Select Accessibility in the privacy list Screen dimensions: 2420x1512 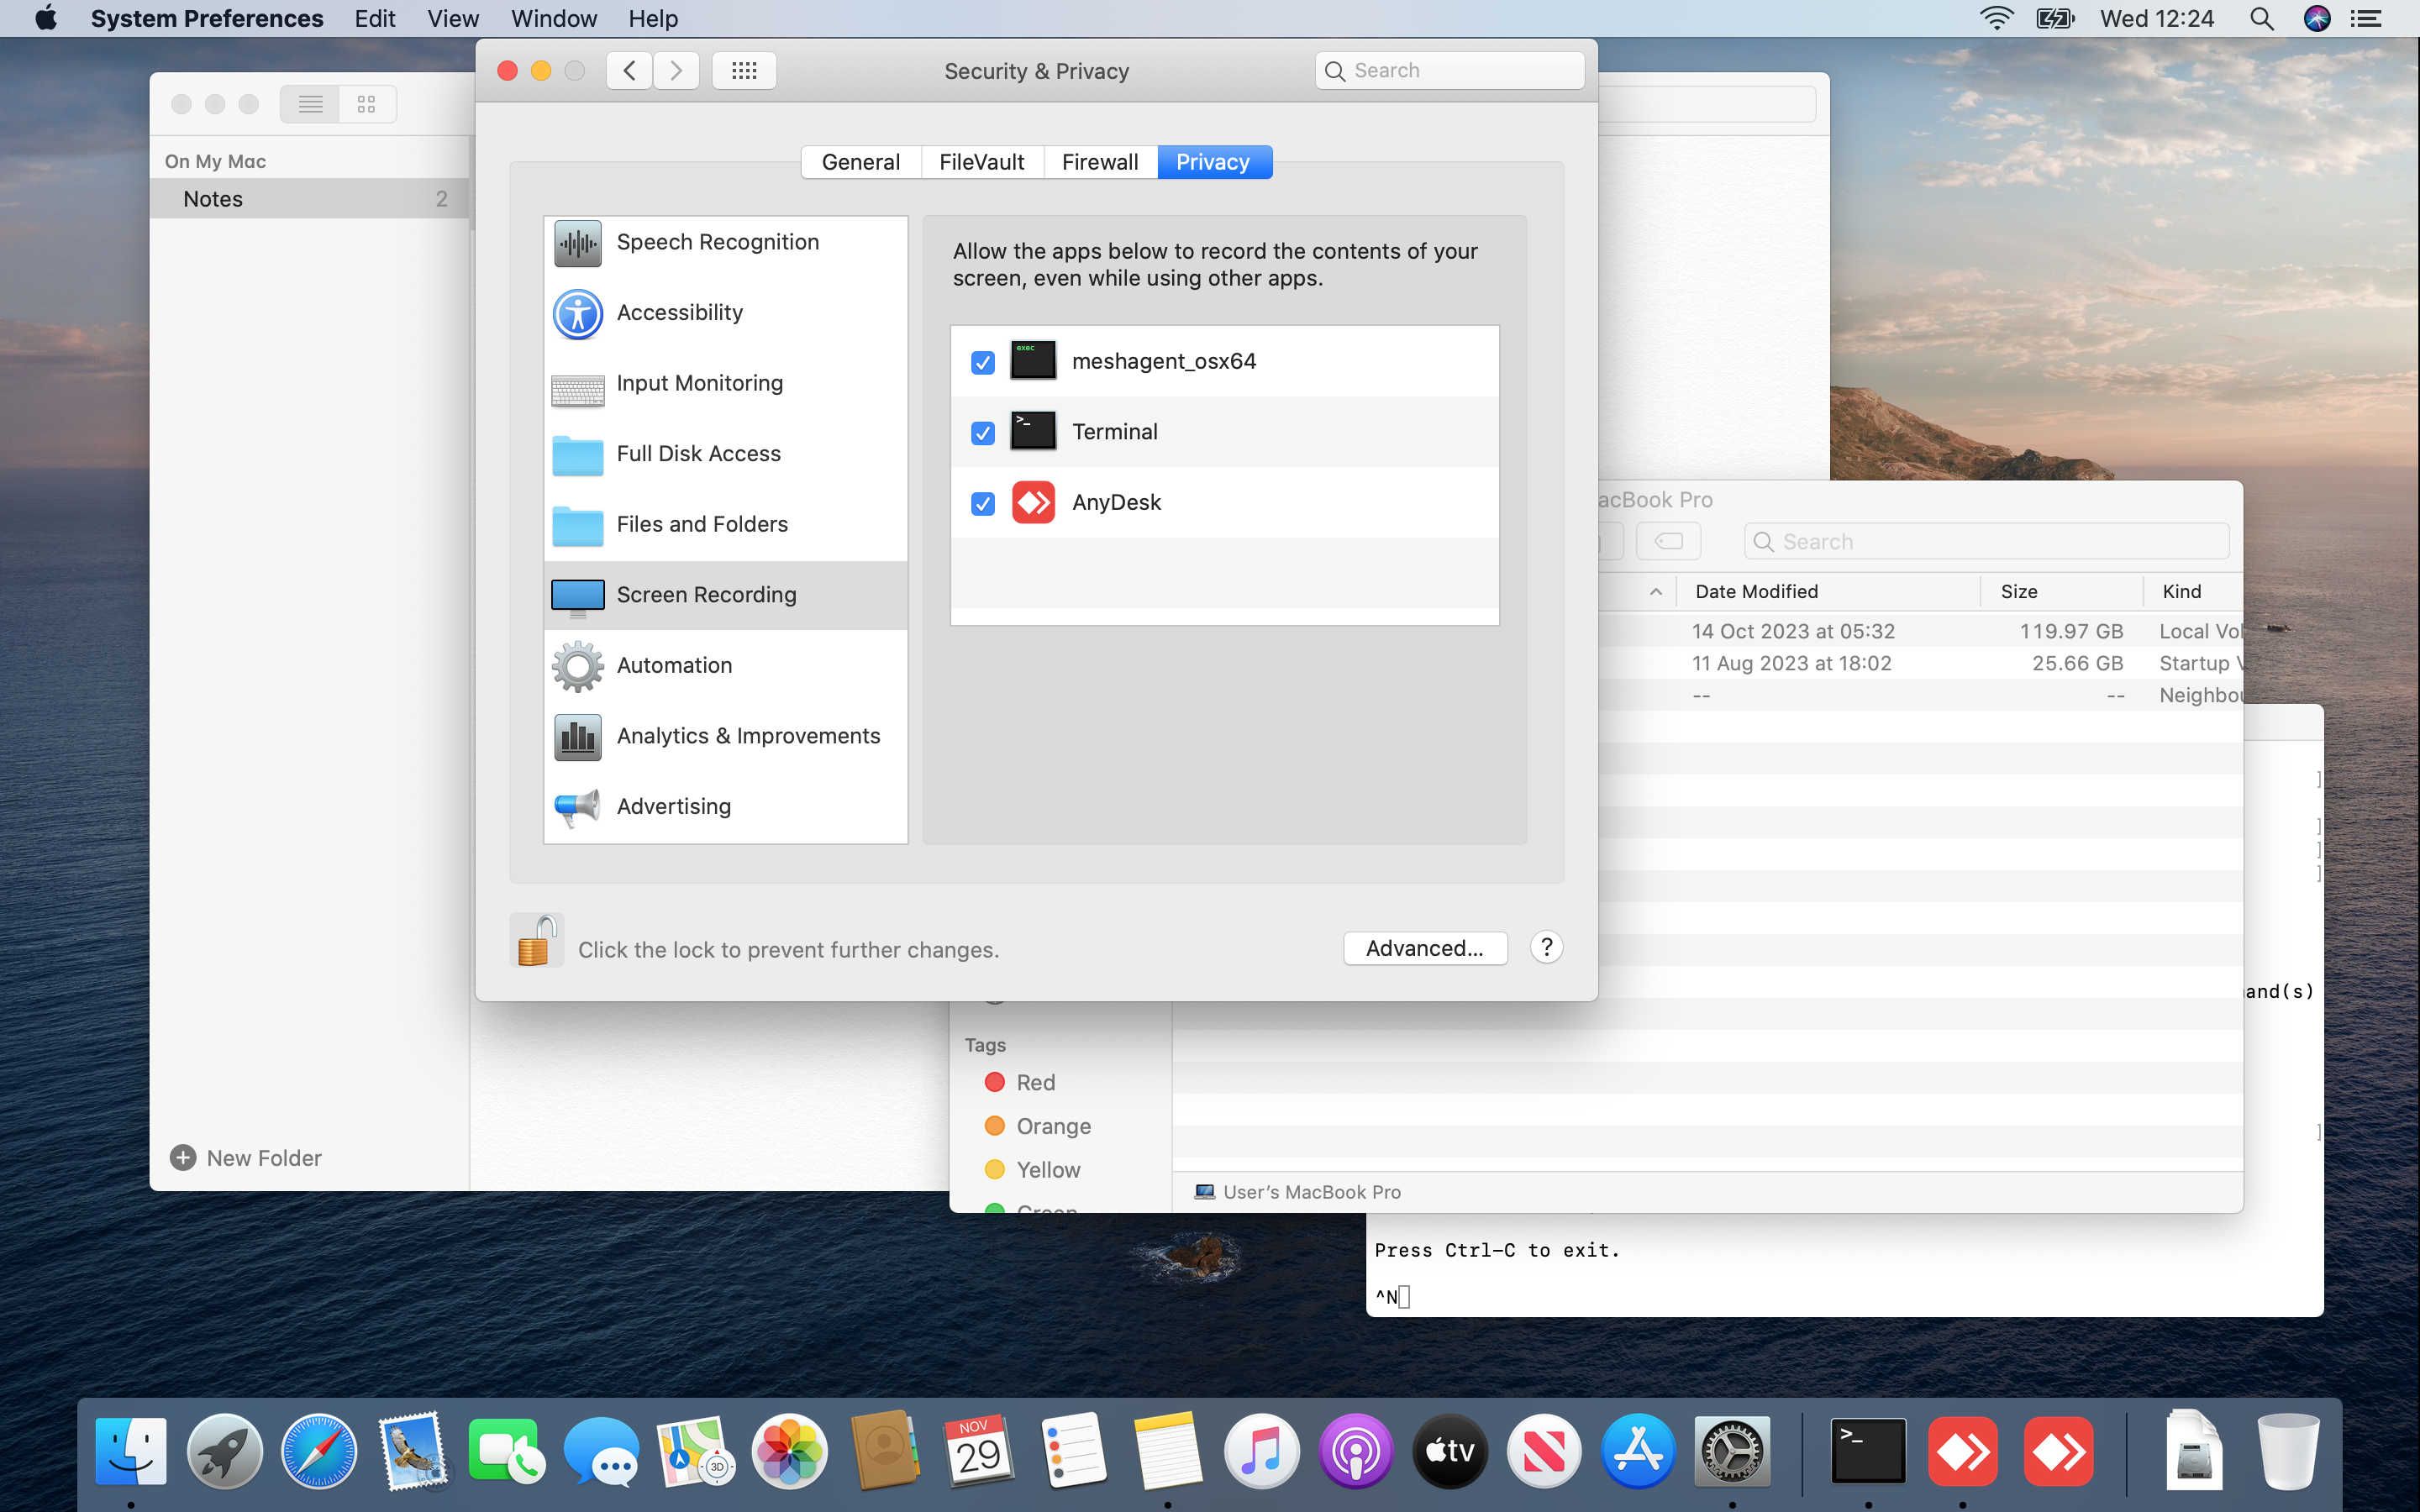coord(680,313)
